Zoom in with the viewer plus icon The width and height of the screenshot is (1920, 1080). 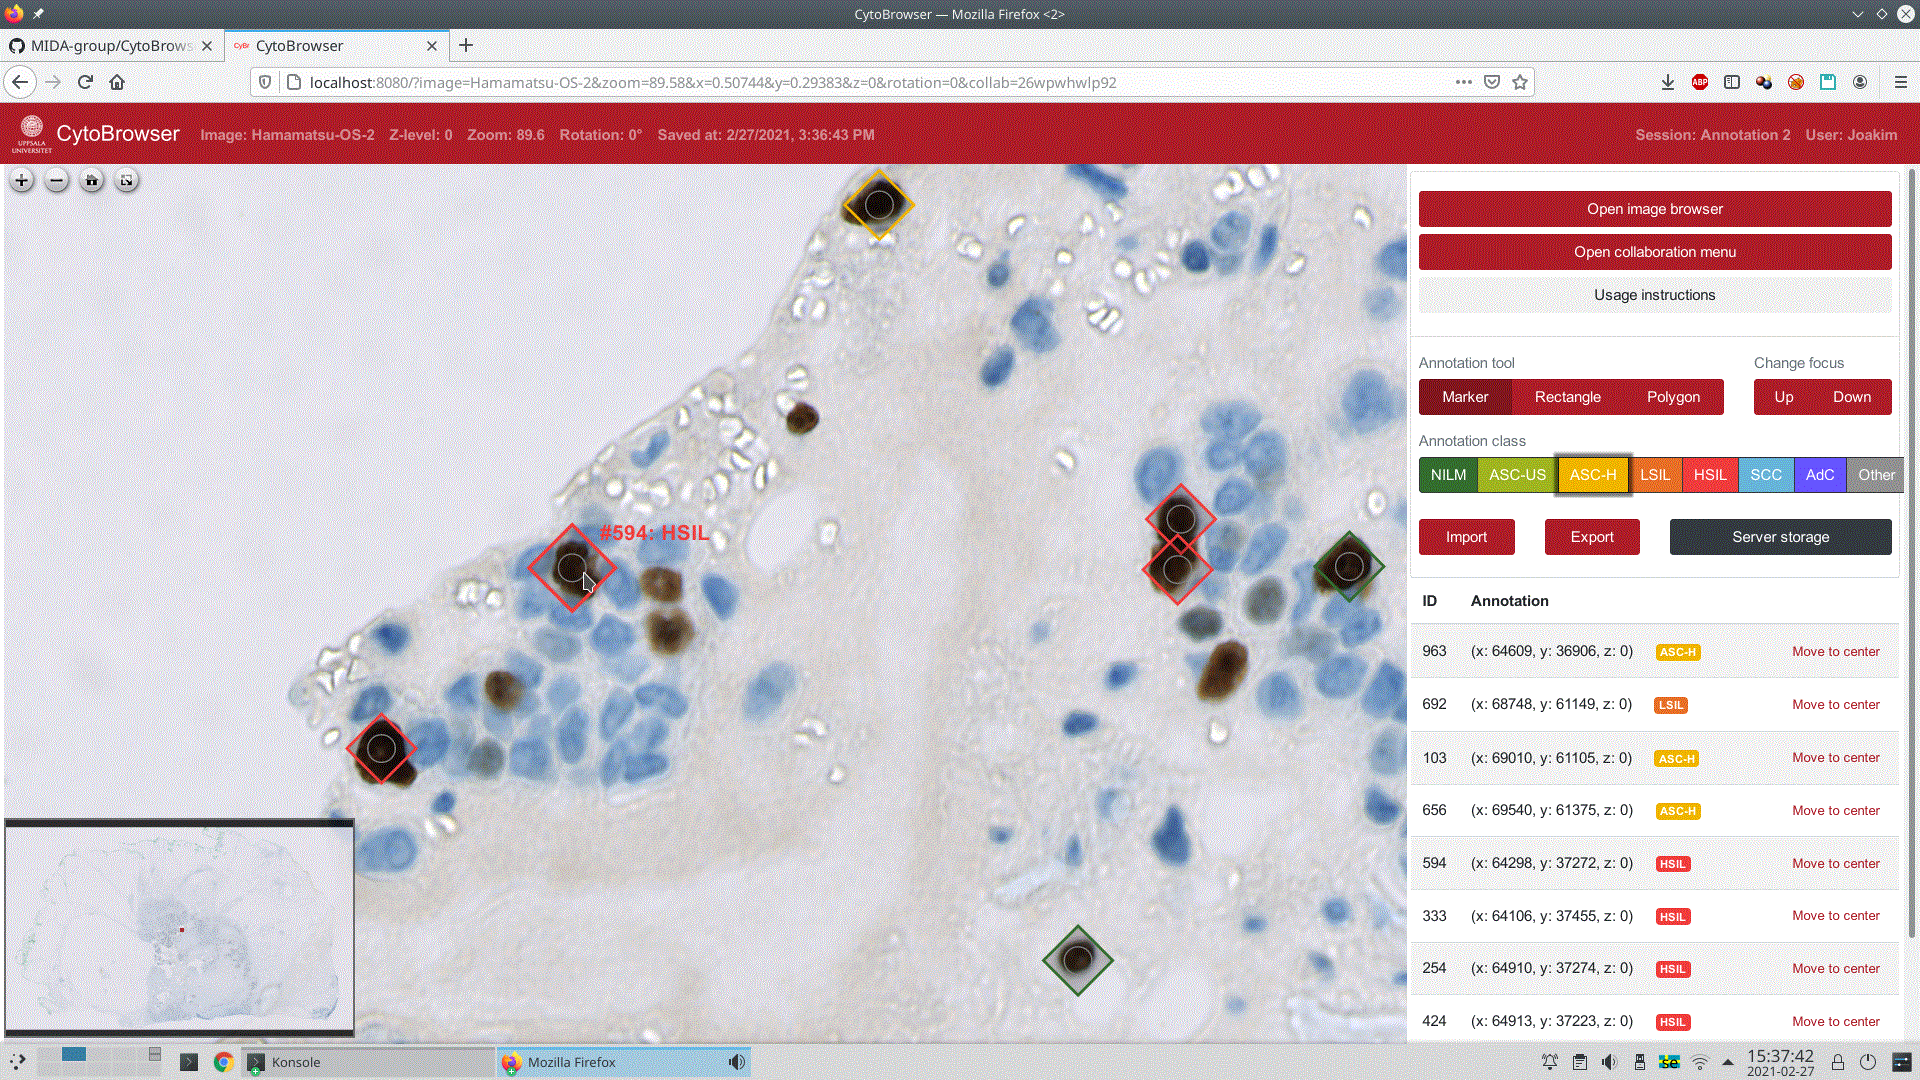click(21, 181)
